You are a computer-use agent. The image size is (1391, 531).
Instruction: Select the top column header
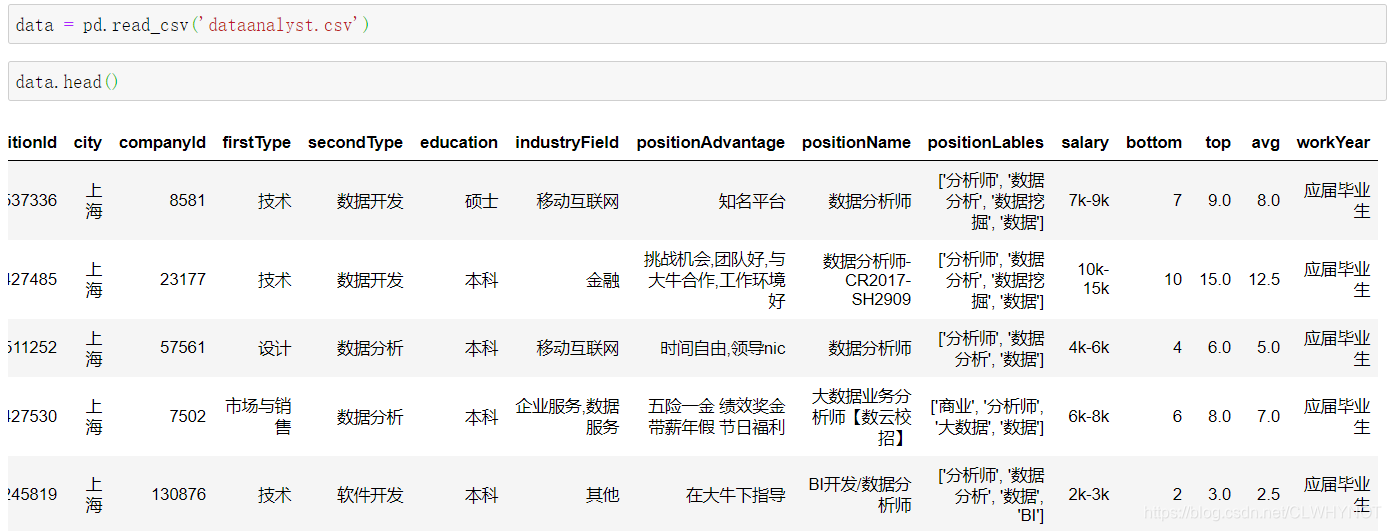click(x=1218, y=142)
